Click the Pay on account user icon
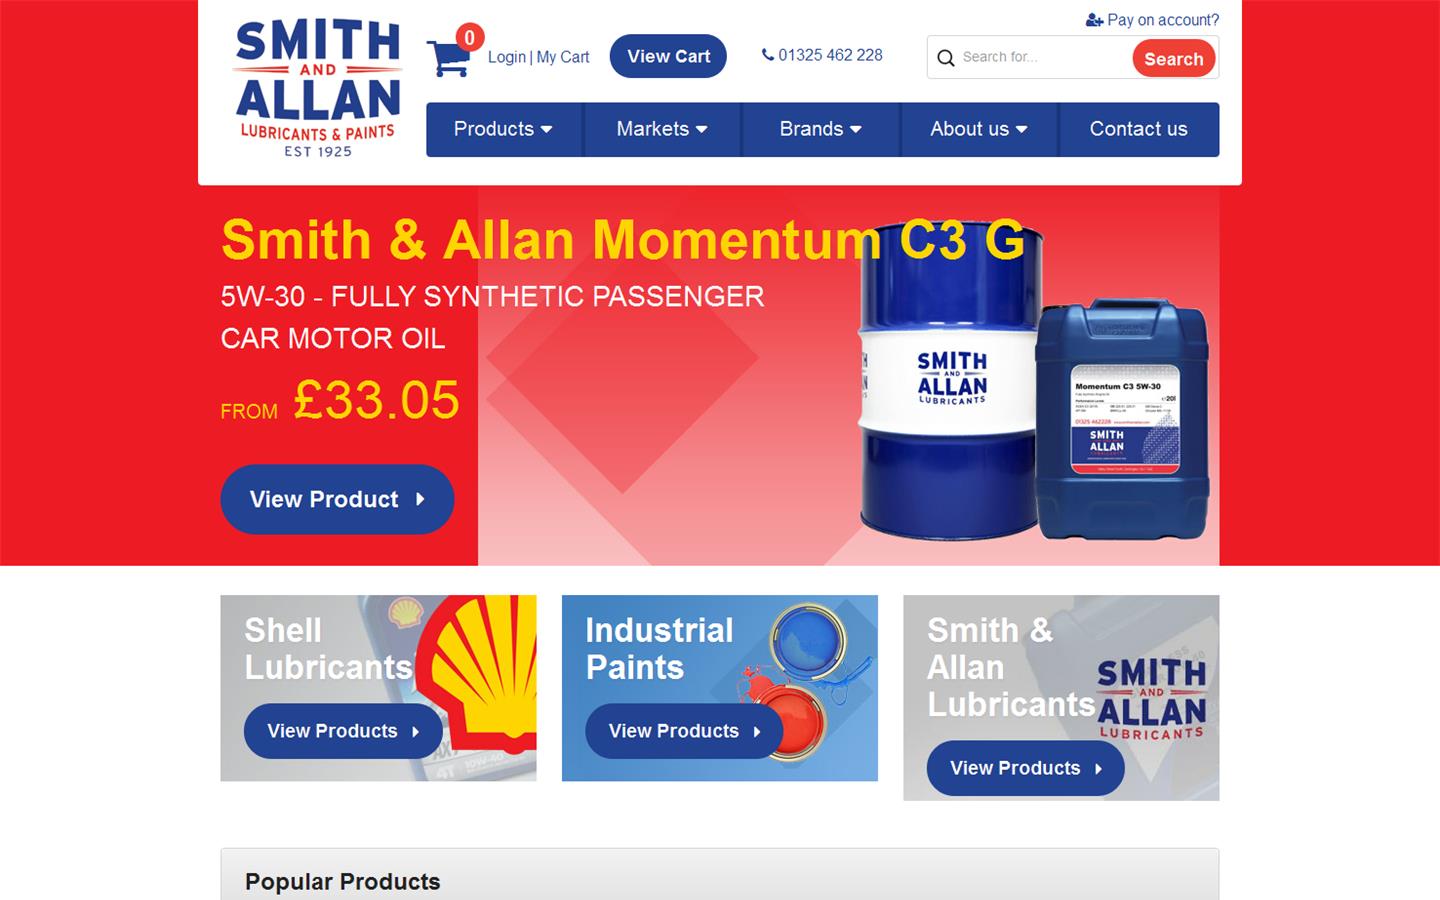The image size is (1440, 900). [x=1094, y=20]
